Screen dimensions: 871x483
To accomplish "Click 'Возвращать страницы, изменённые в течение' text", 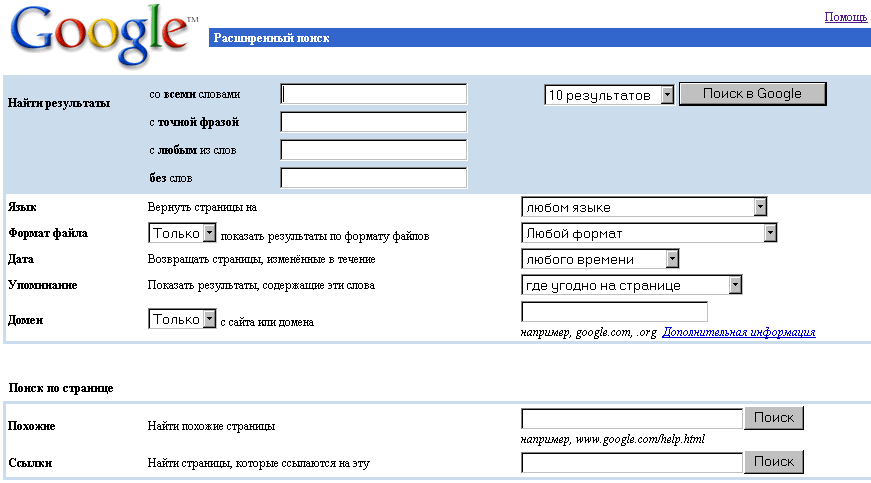I will click(x=262, y=259).
